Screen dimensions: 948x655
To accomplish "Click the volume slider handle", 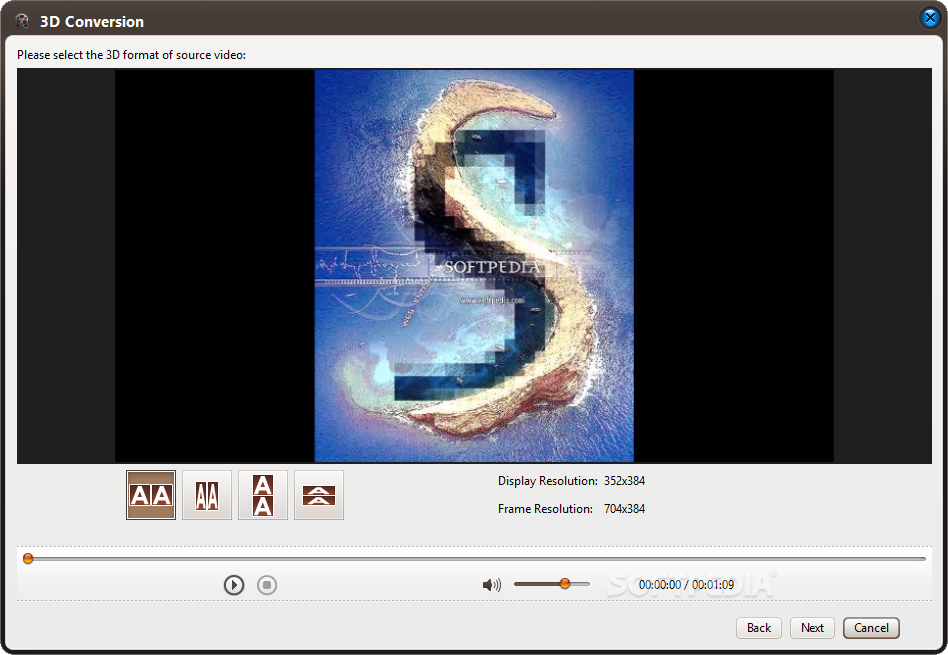I will tap(565, 584).
